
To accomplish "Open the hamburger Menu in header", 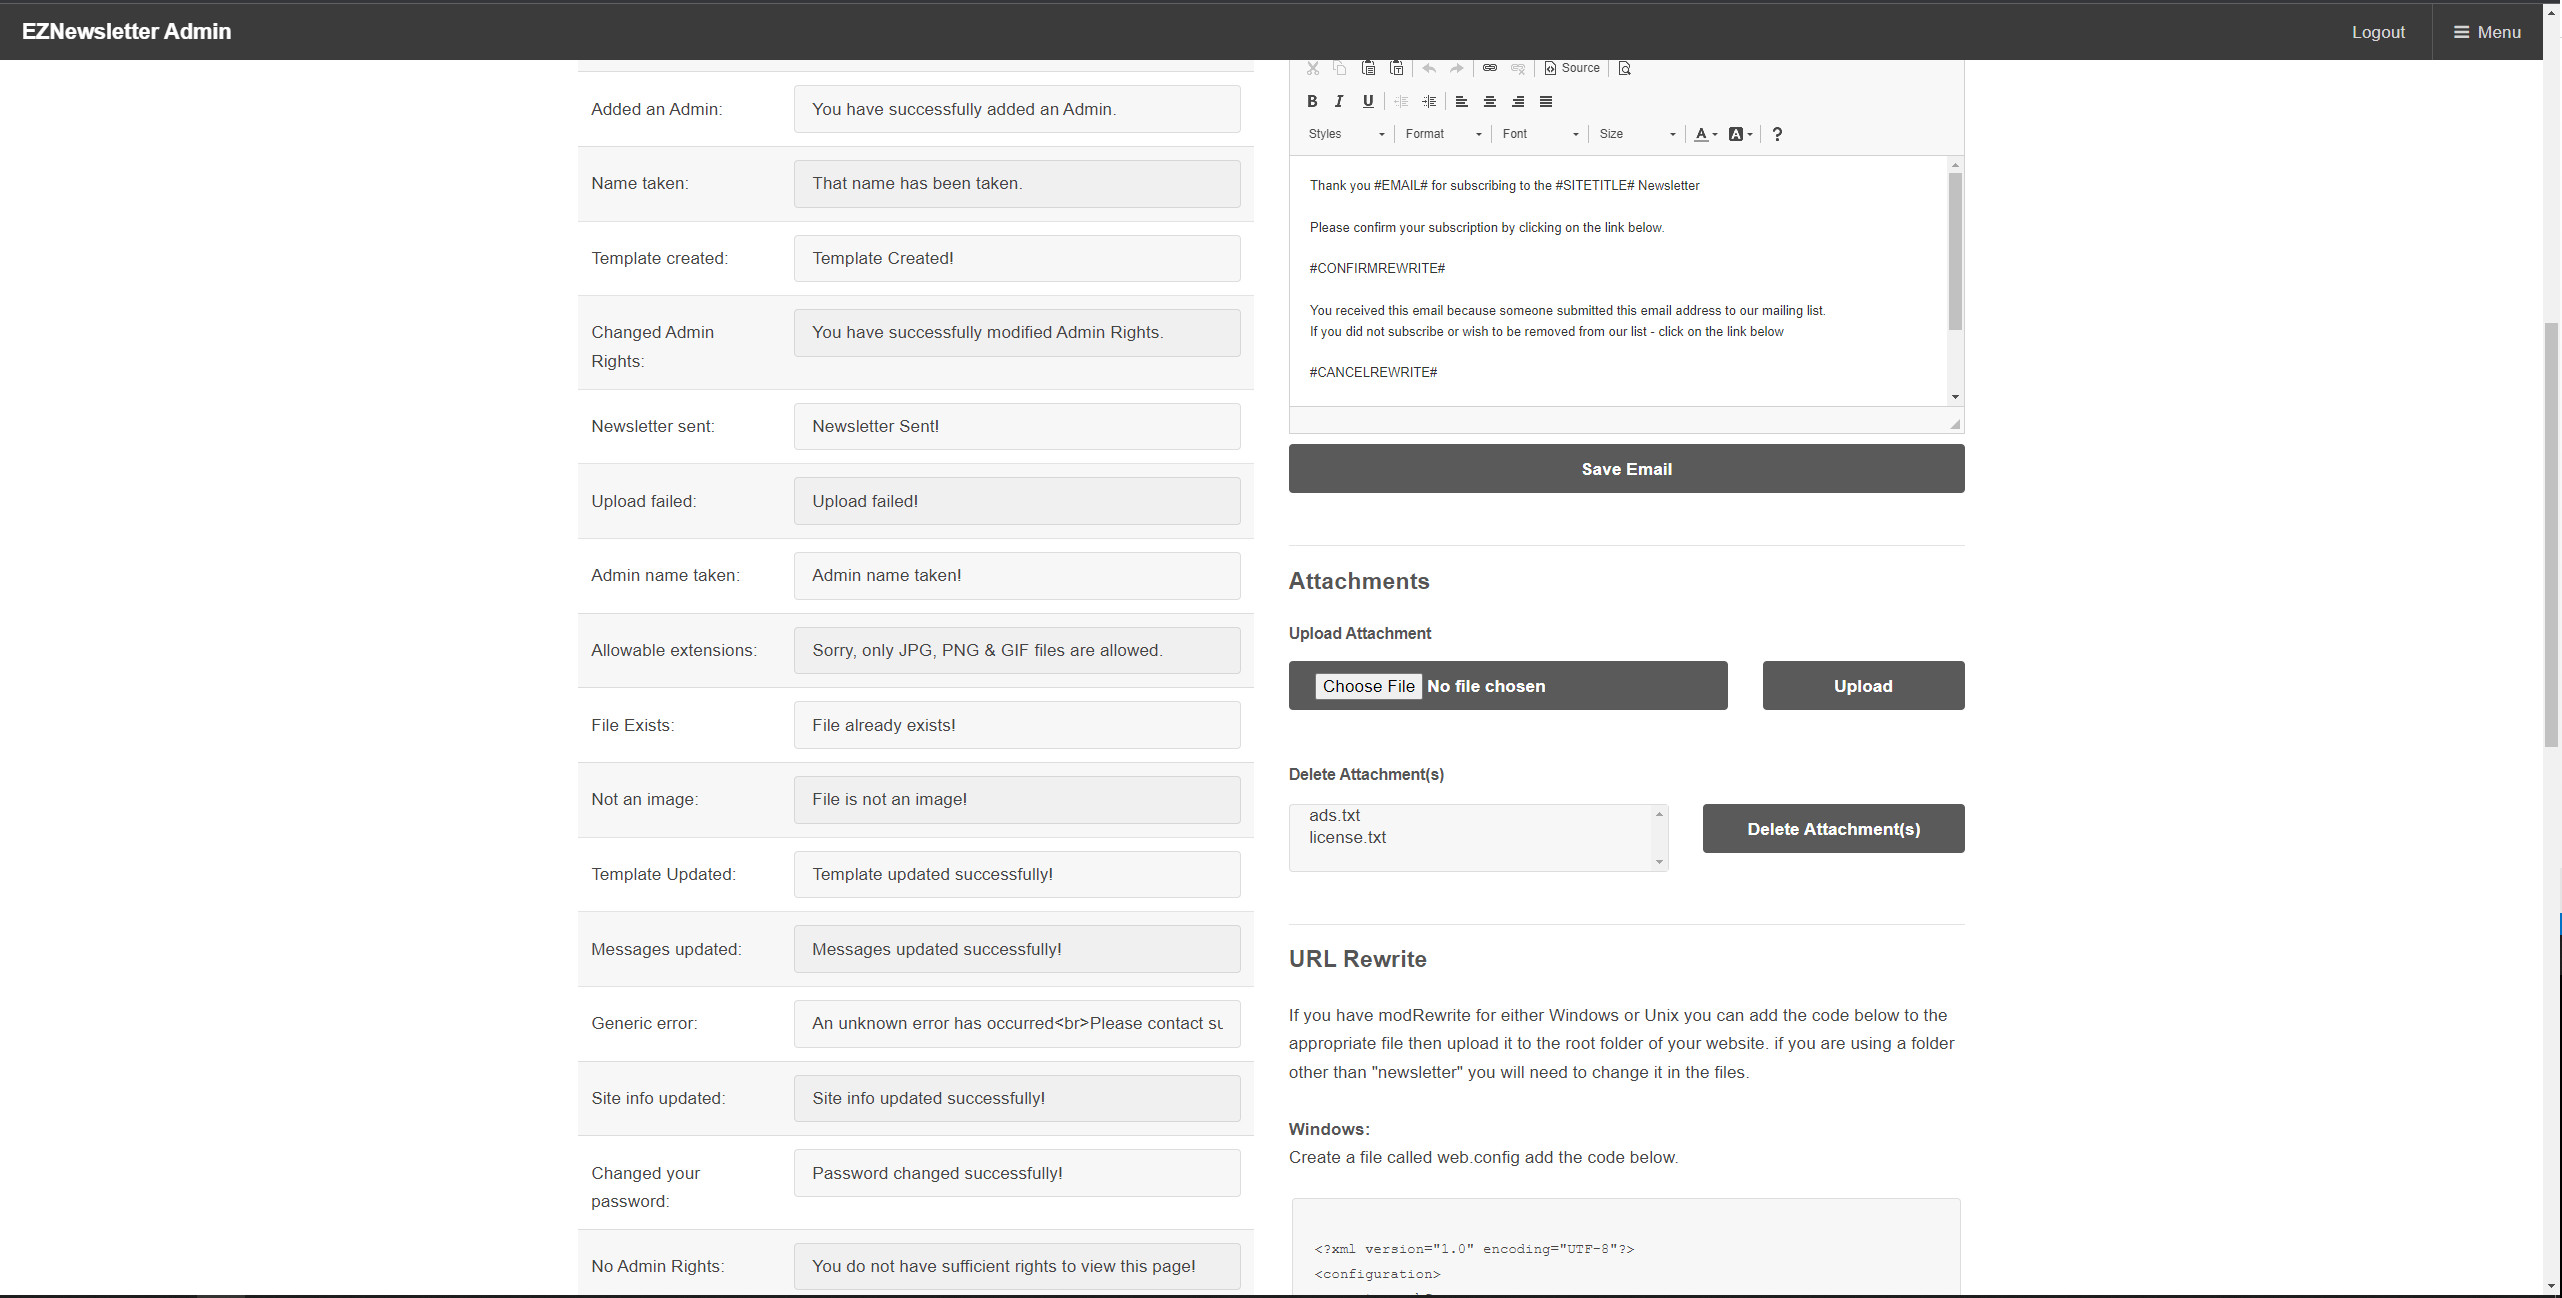I will point(2487,32).
